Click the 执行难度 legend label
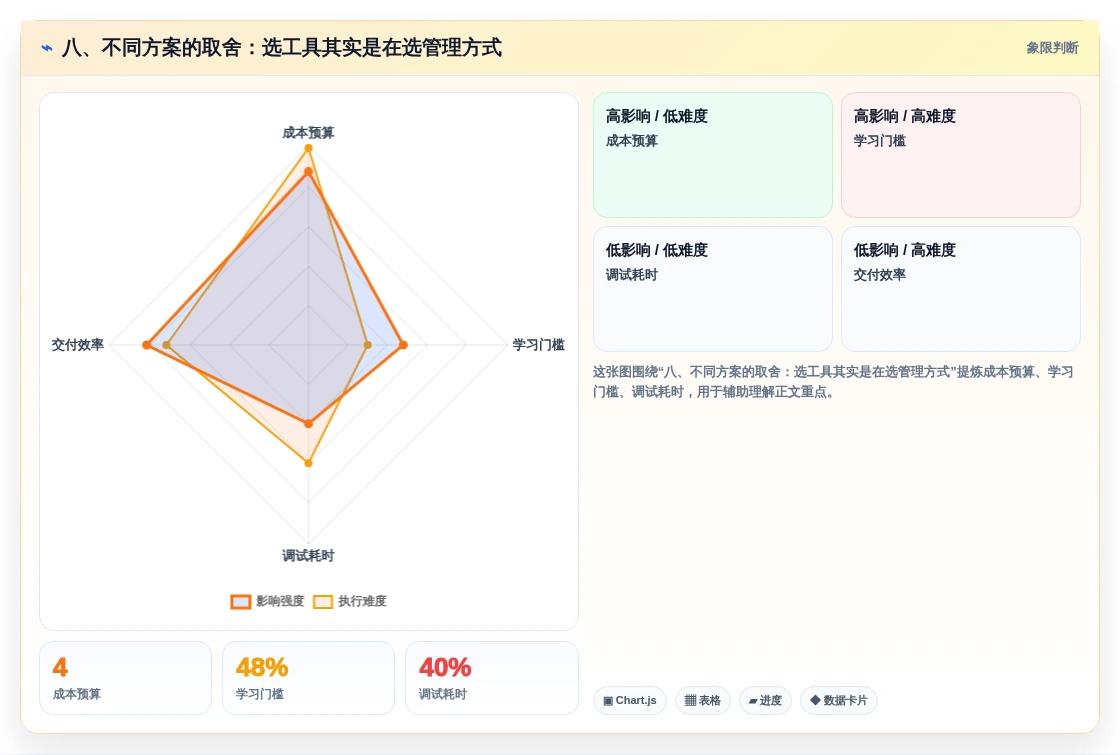 pyautogui.click(x=362, y=601)
